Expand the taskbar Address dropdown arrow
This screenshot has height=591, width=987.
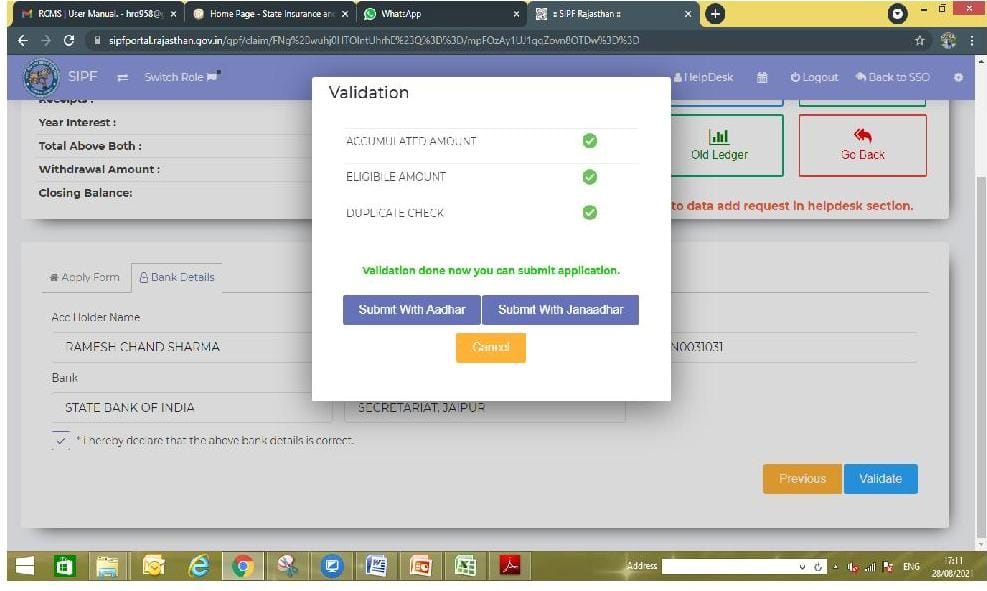[x=803, y=567]
